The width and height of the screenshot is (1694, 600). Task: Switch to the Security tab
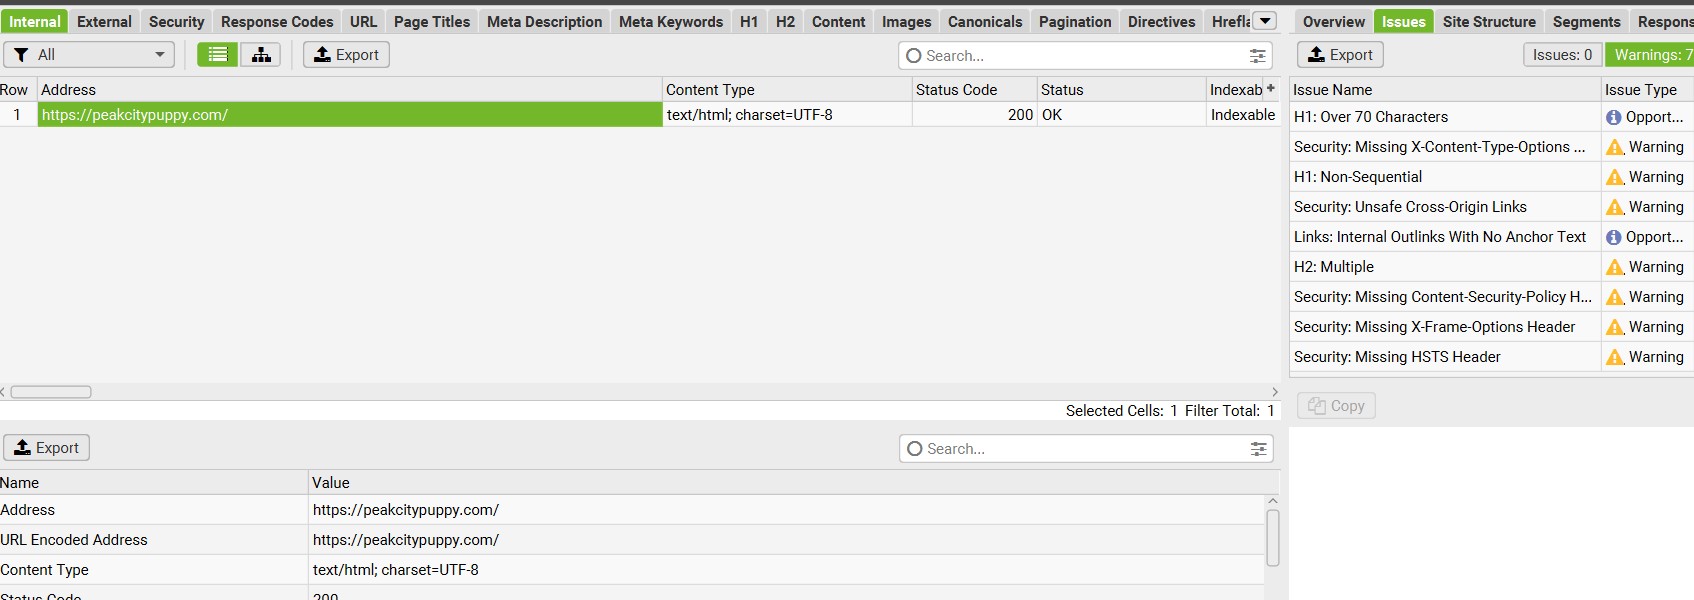pos(176,21)
